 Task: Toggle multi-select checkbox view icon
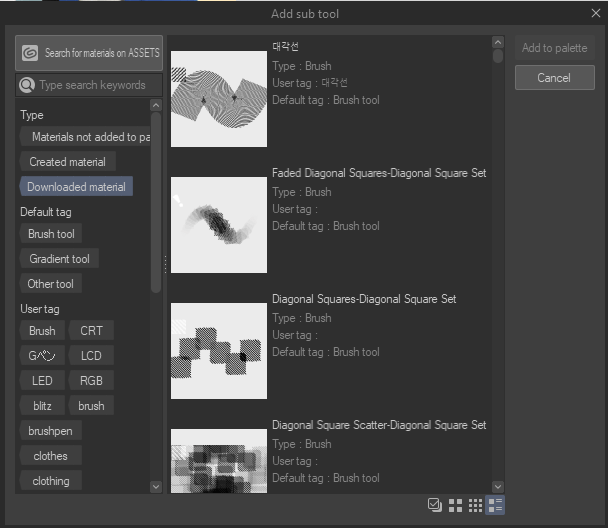point(435,505)
